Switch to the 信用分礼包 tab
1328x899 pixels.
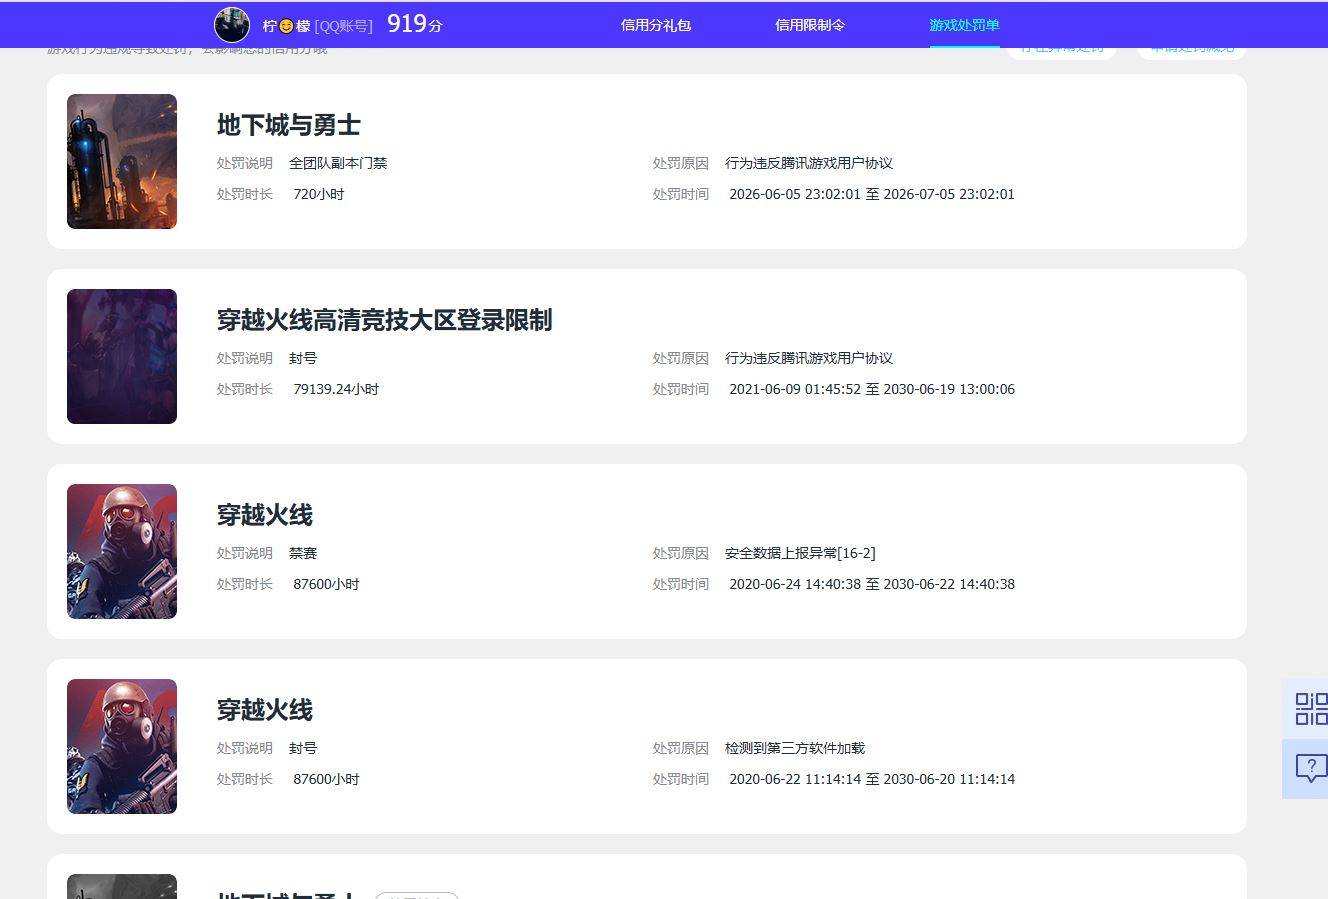click(x=656, y=25)
